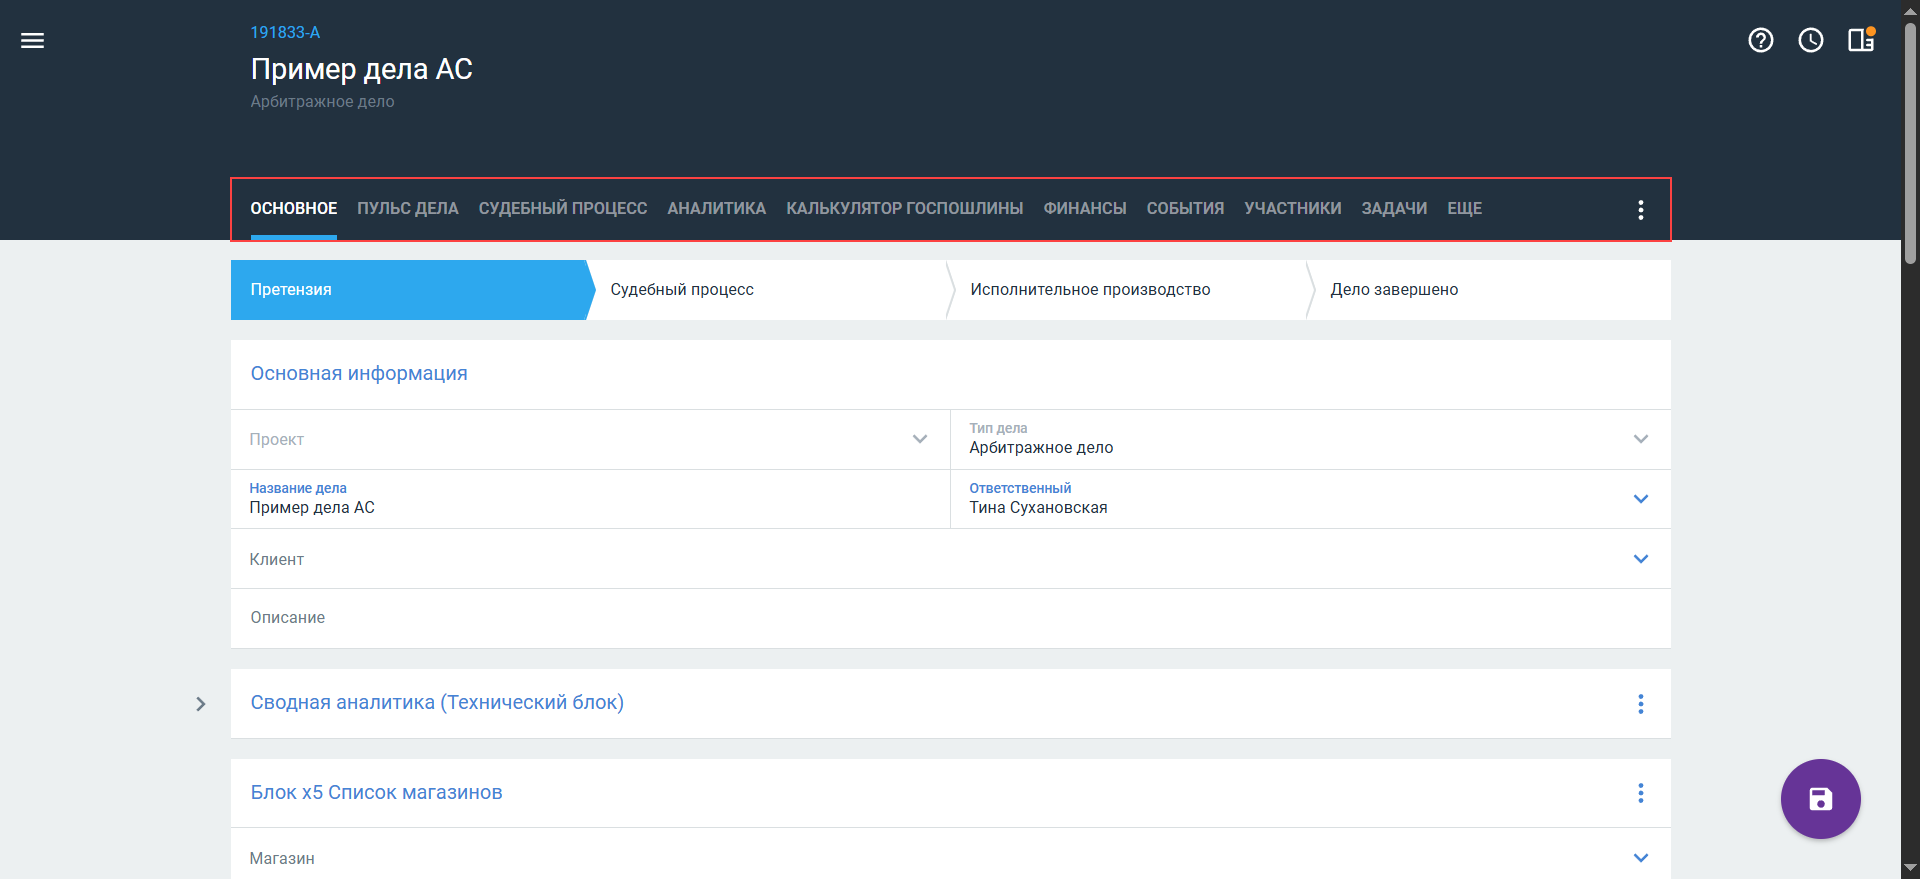Image resolution: width=1920 pixels, height=879 pixels.
Task: Open the tab bar three-dot menu
Action: click(1640, 210)
